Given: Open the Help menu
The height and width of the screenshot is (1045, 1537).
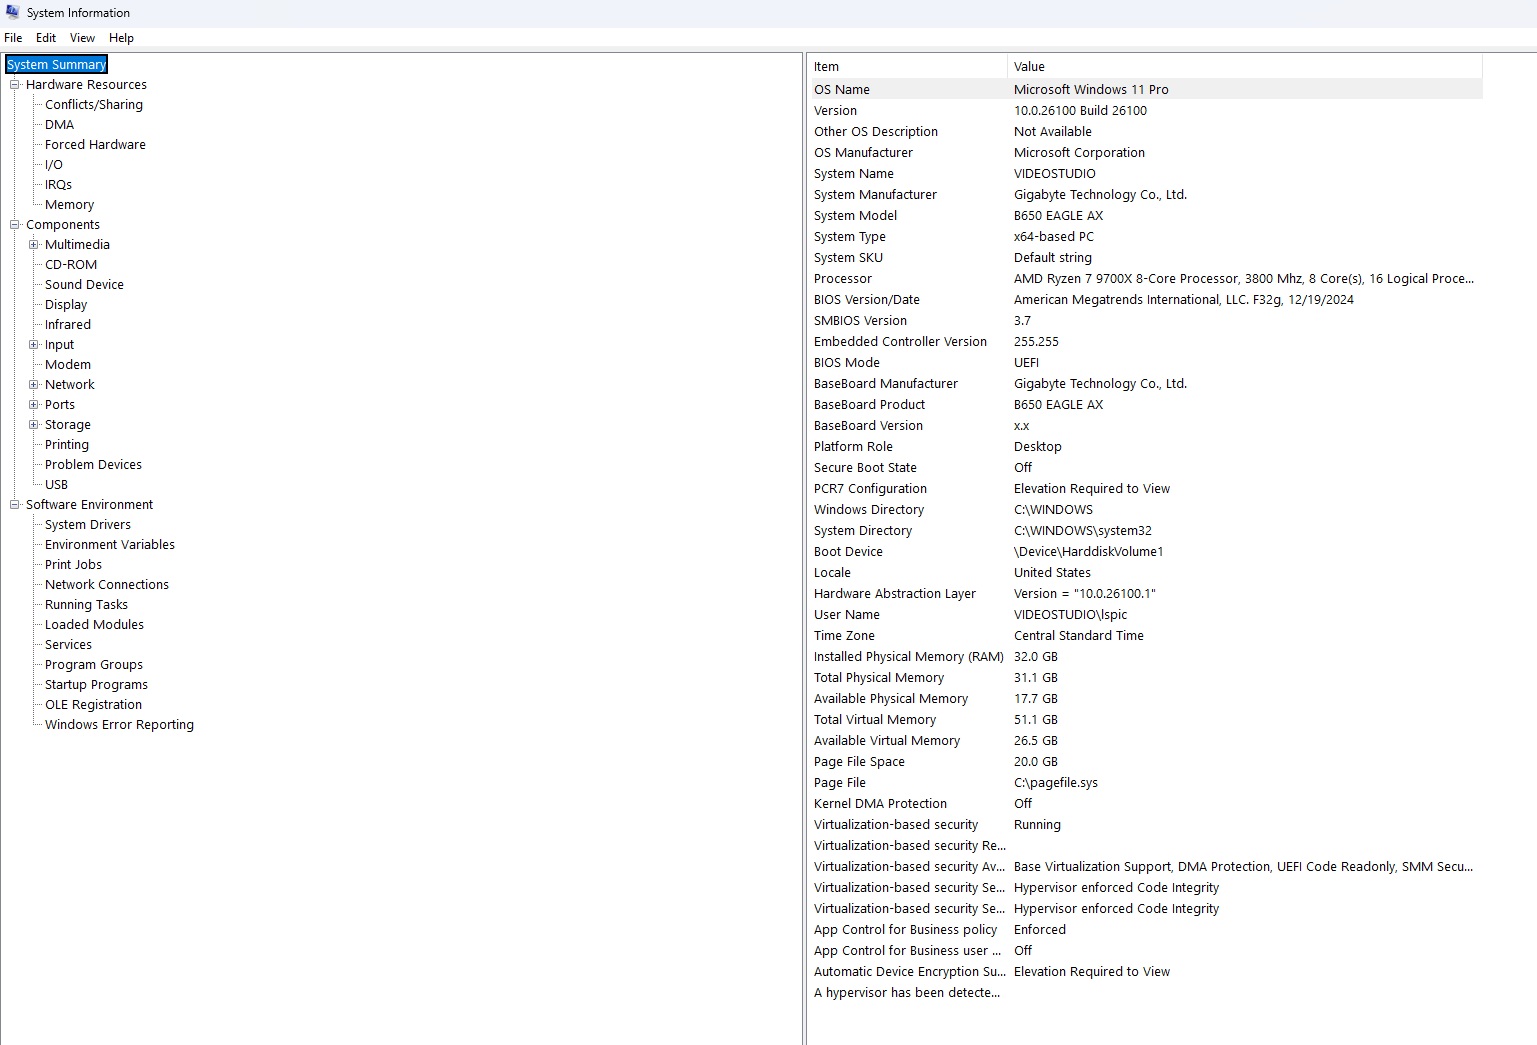Looking at the screenshot, I should point(121,38).
